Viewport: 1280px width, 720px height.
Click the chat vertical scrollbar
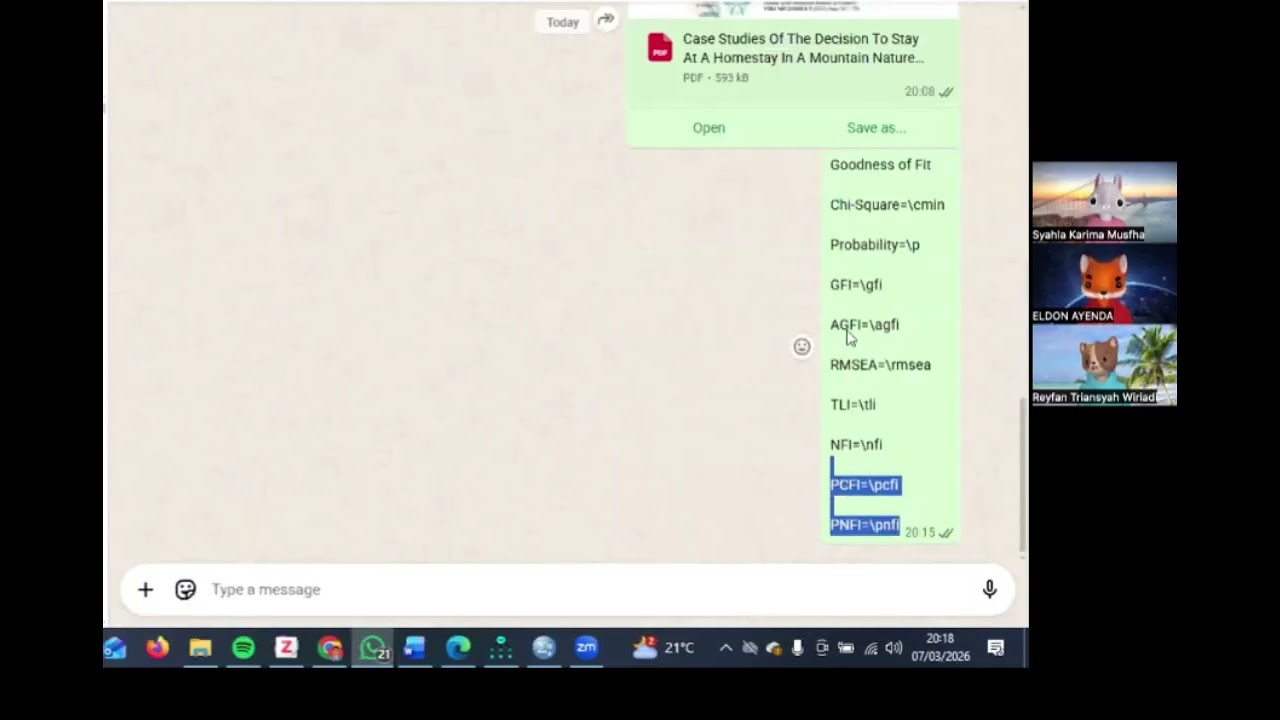click(x=1022, y=475)
